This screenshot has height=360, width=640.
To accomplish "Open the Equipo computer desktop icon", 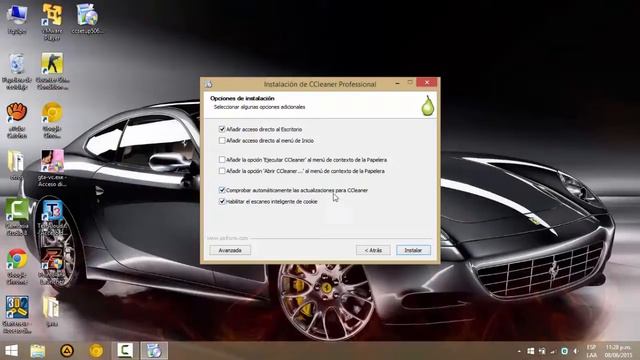I will (17, 18).
